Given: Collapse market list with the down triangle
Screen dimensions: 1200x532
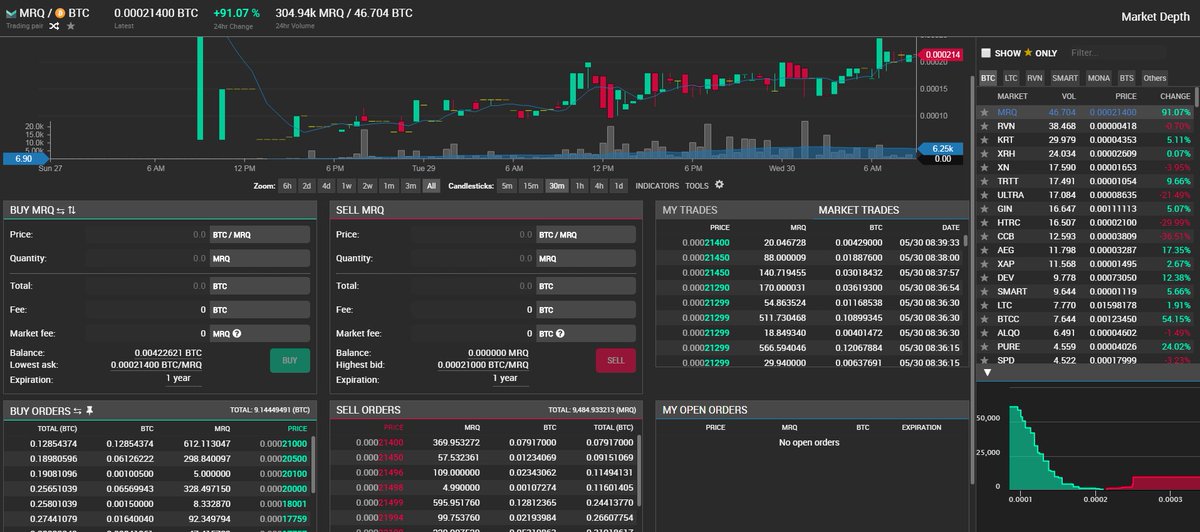Looking at the screenshot, I should coord(987,372).
